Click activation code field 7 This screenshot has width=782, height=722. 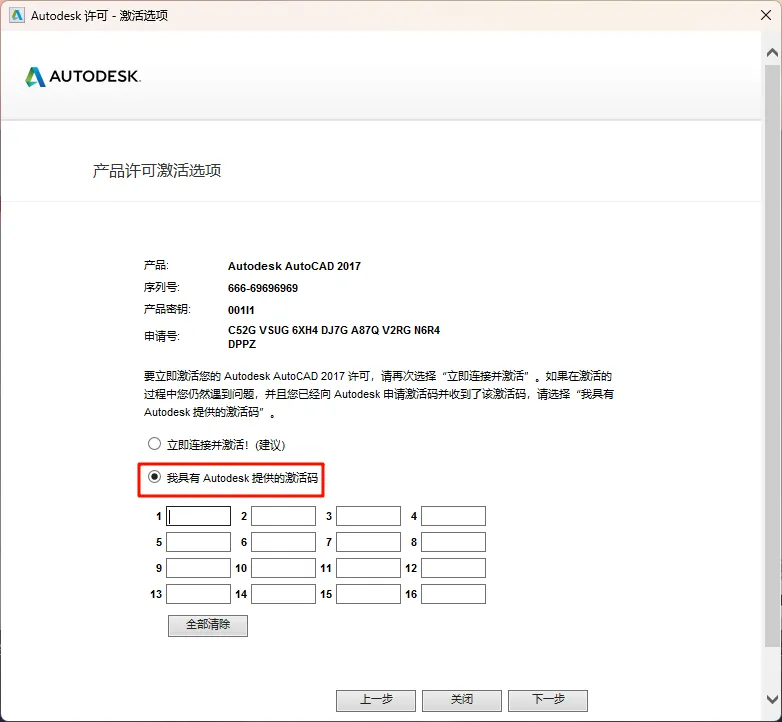click(369, 542)
